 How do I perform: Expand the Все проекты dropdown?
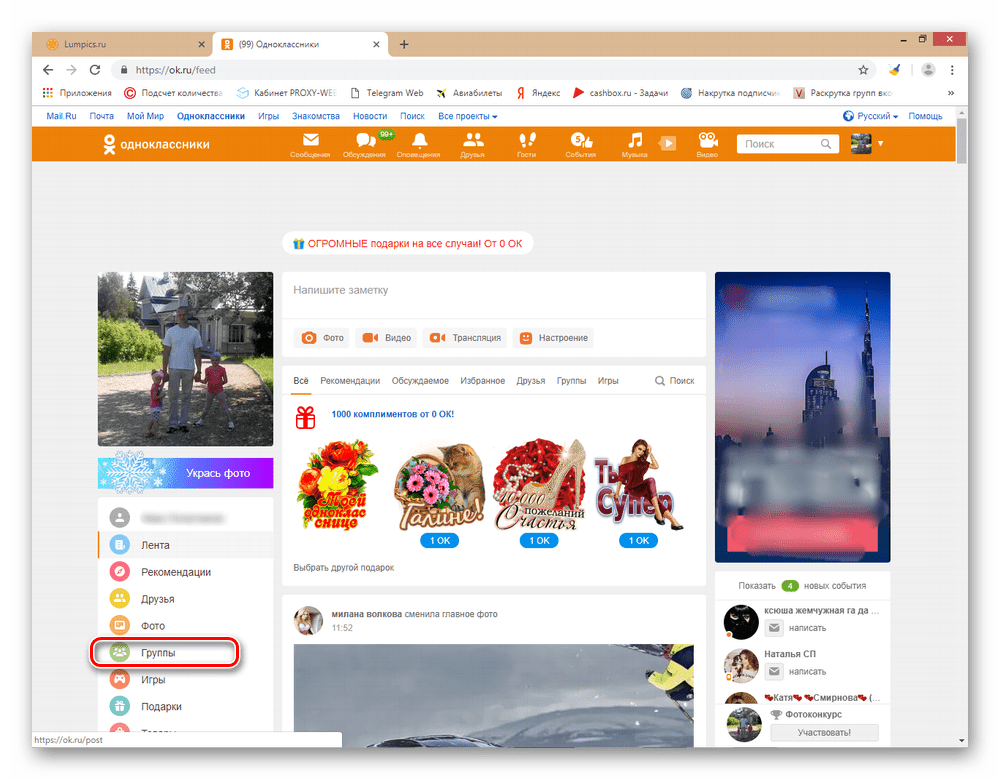(467, 116)
